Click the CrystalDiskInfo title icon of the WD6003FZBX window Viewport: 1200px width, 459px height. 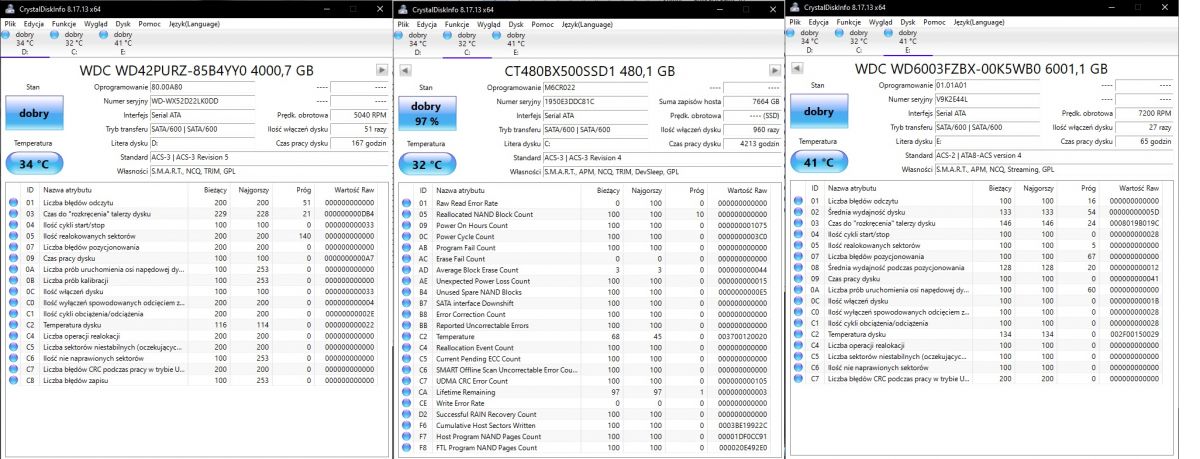point(797,8)
